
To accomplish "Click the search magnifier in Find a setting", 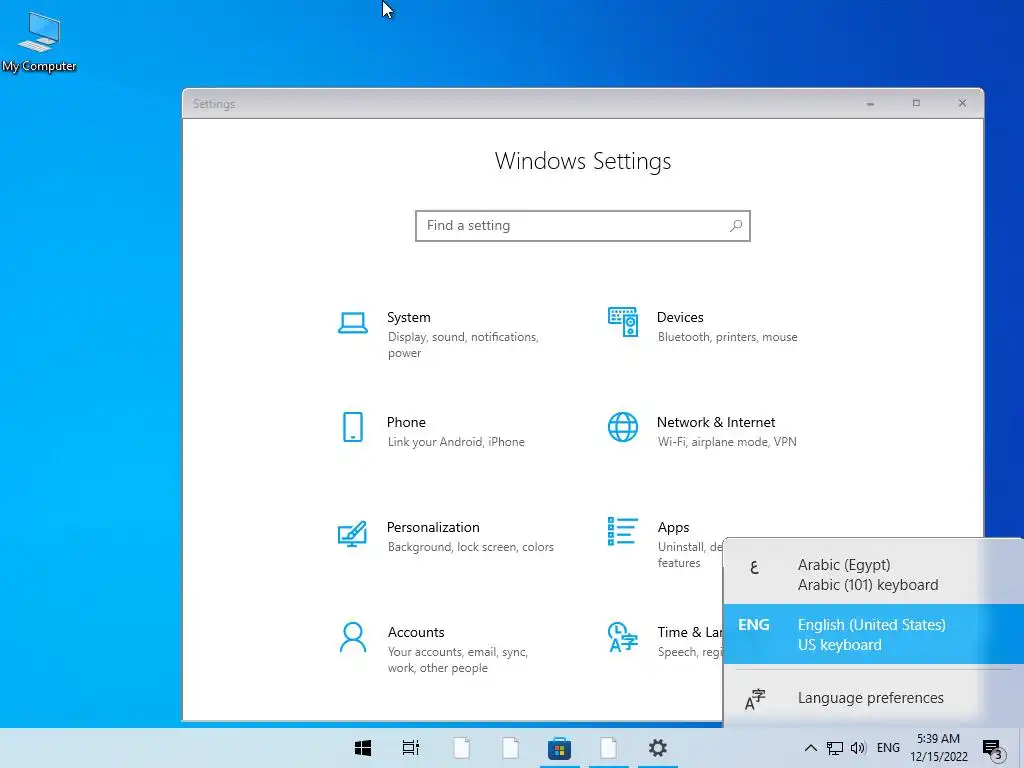I will coord(736,225).
